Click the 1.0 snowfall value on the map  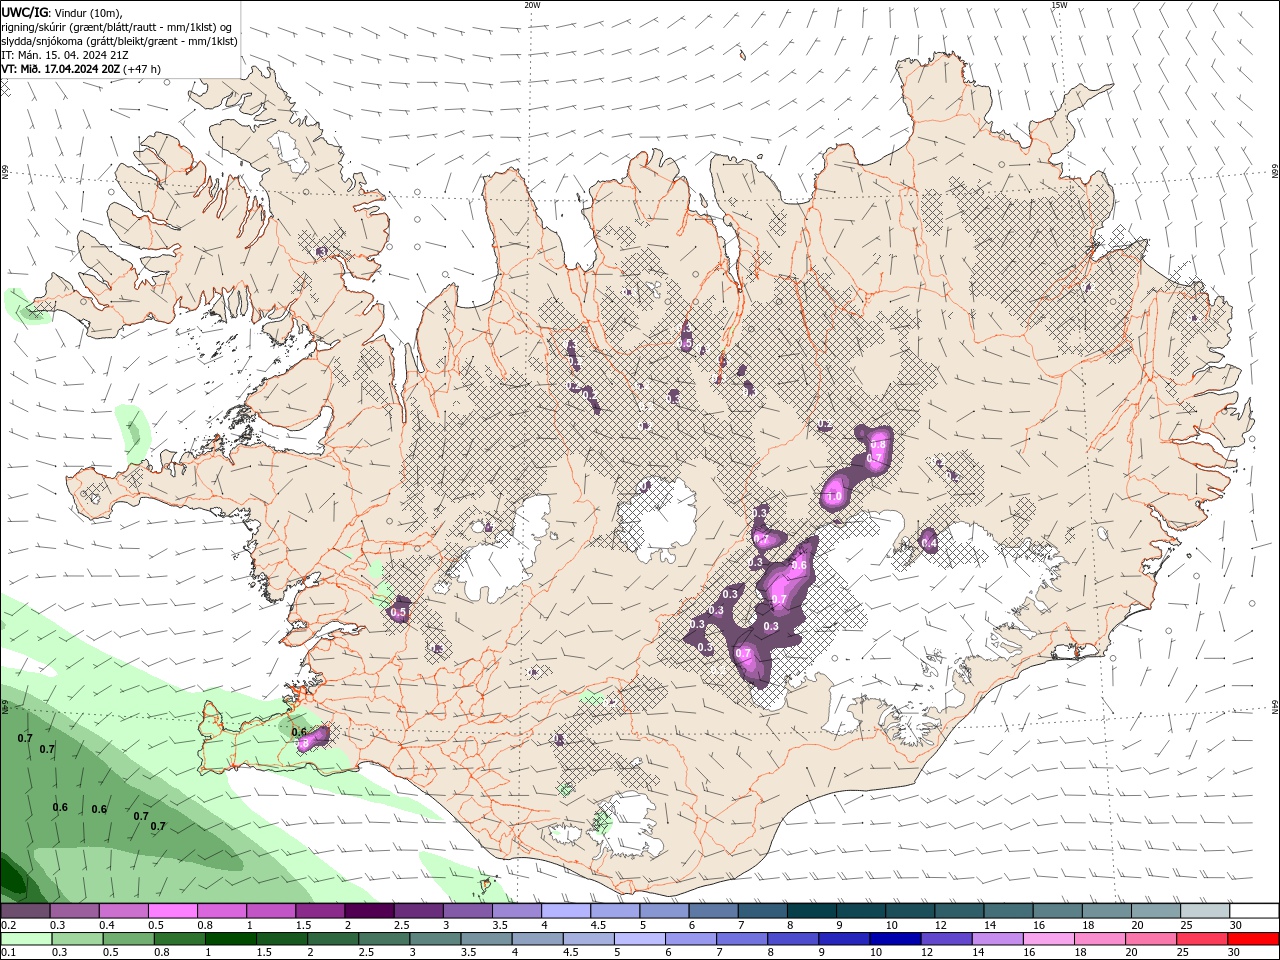(x=834, y=496)
